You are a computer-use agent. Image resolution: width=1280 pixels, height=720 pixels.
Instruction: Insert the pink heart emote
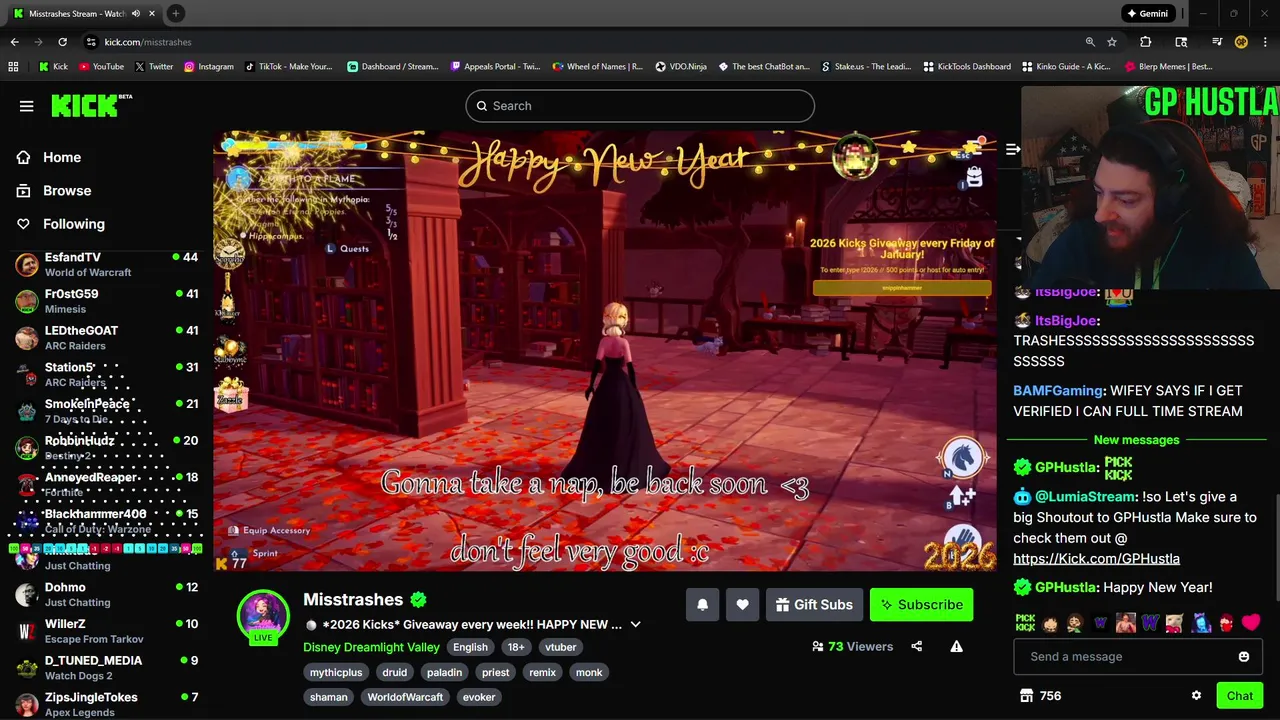1251,623
